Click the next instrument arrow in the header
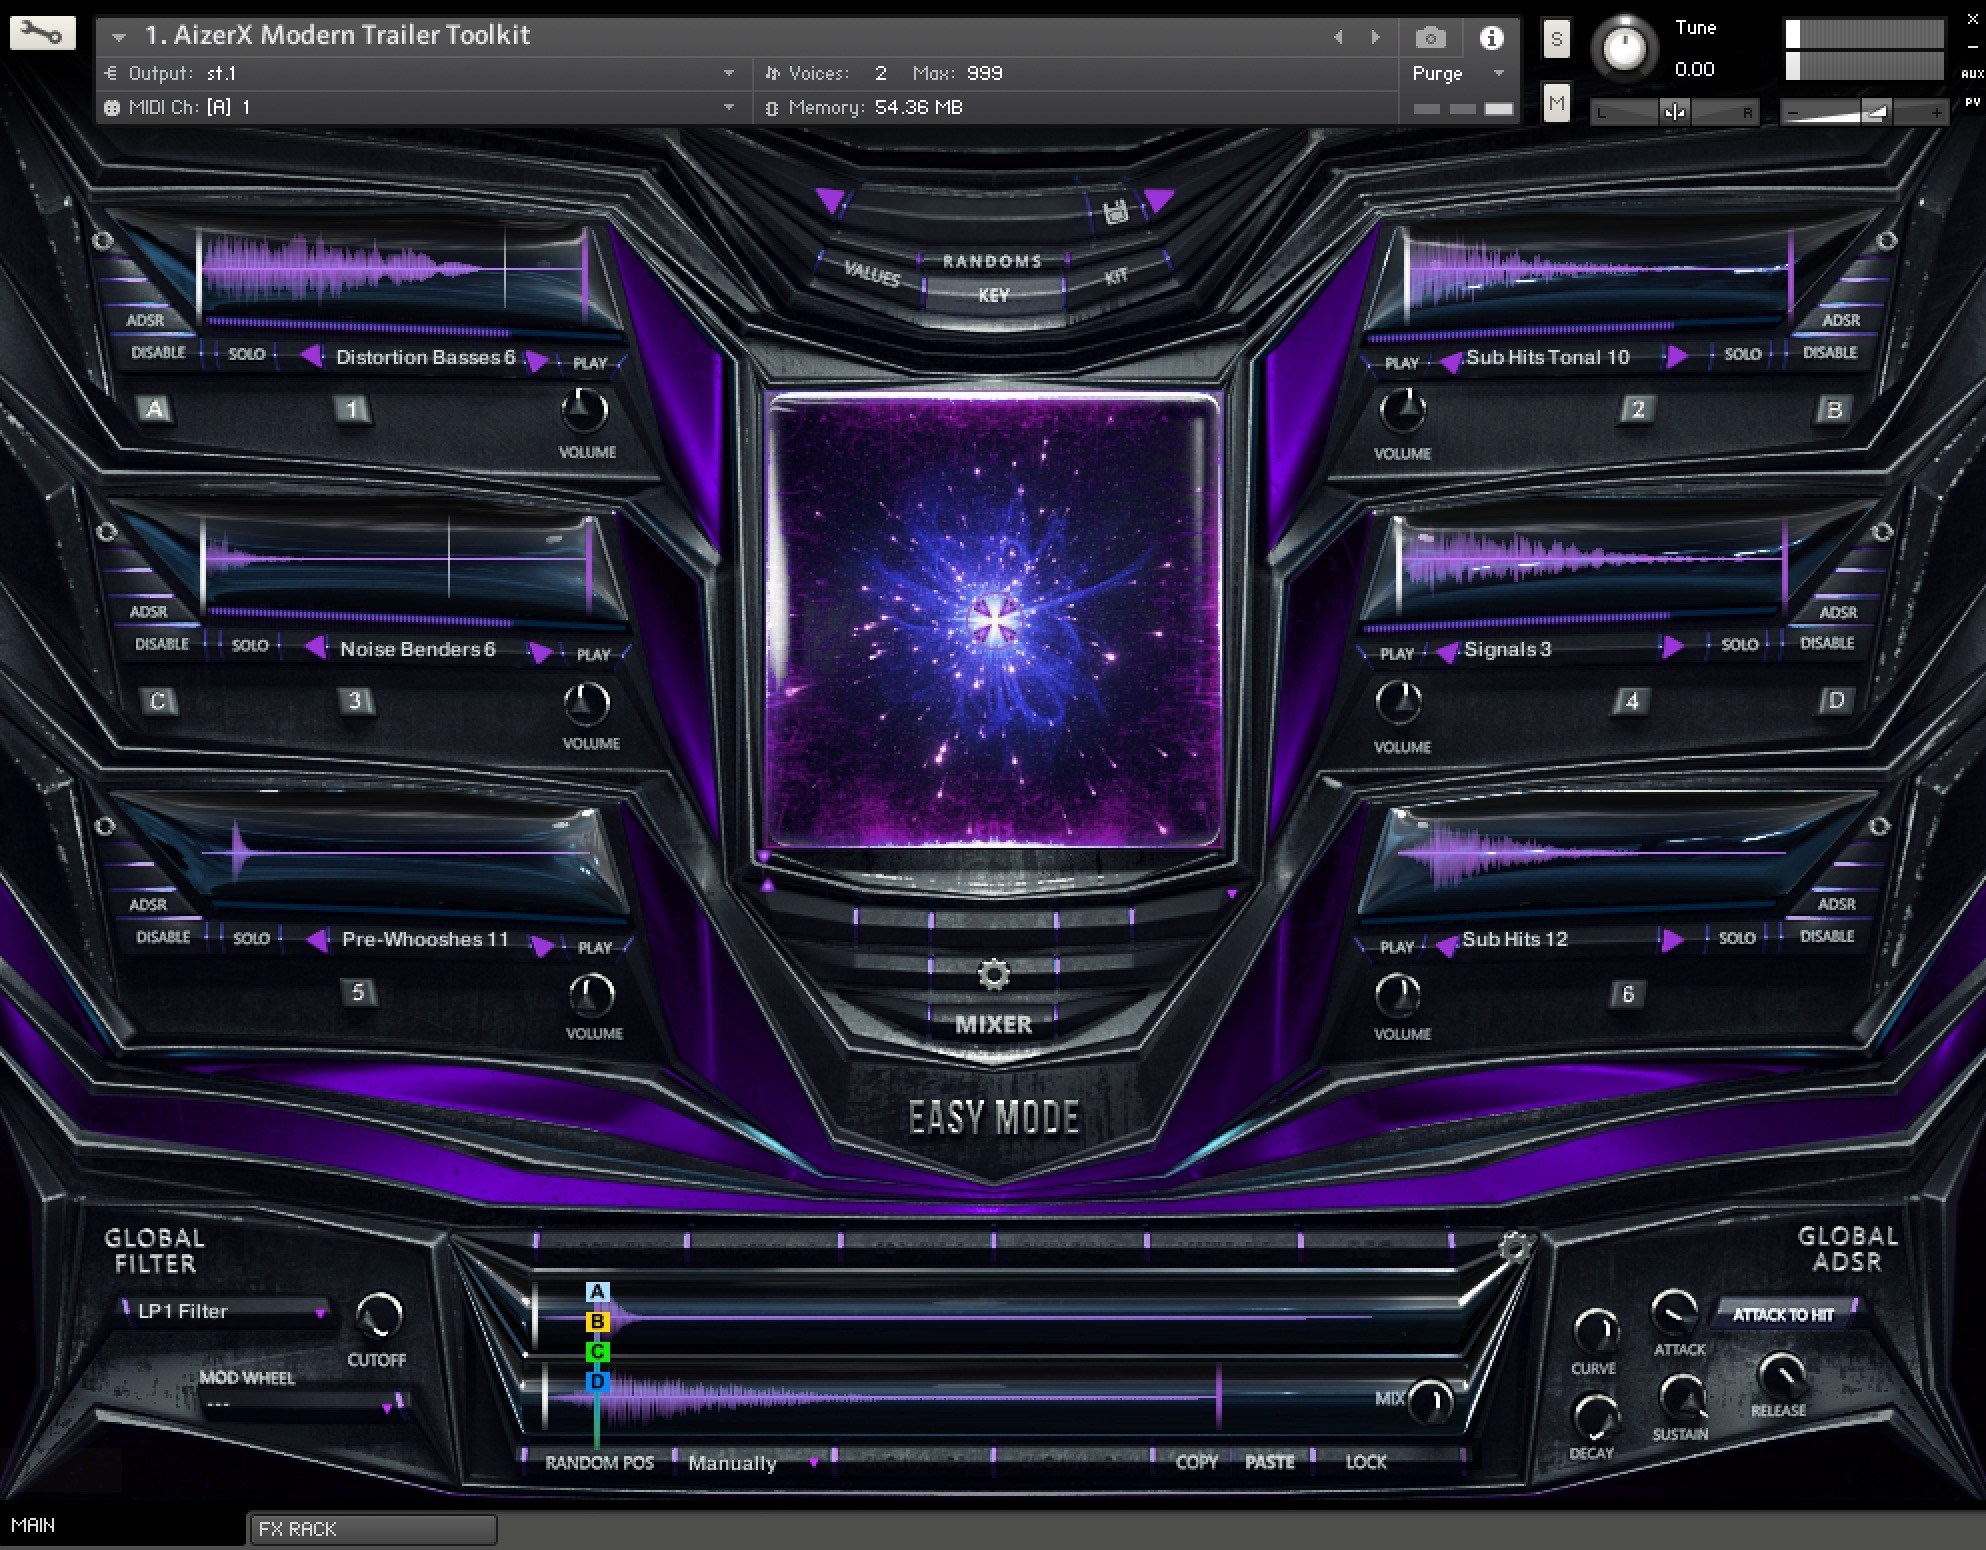The image size is (1986, 1550). coord(1375,36)
